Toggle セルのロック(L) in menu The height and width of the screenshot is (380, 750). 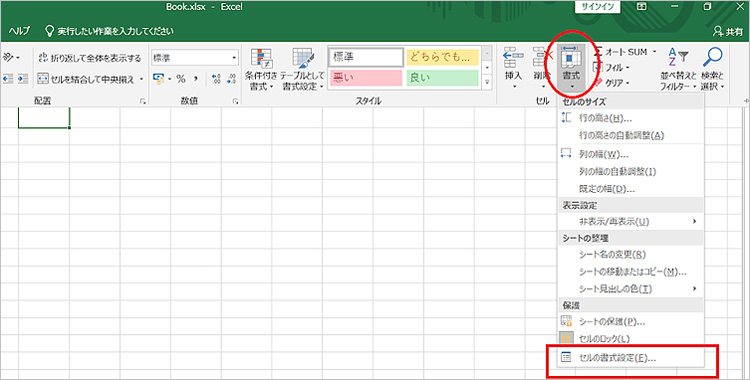pyautogui.click(x=630, y=338)
